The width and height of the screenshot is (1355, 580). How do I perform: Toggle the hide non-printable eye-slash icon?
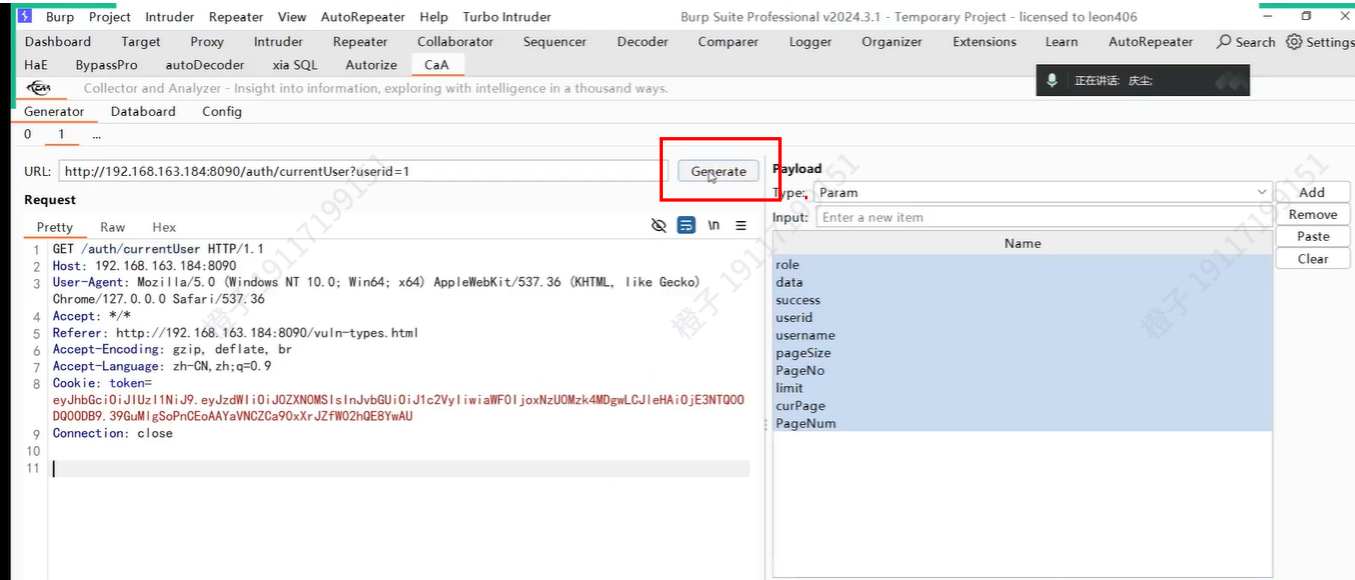658,226
